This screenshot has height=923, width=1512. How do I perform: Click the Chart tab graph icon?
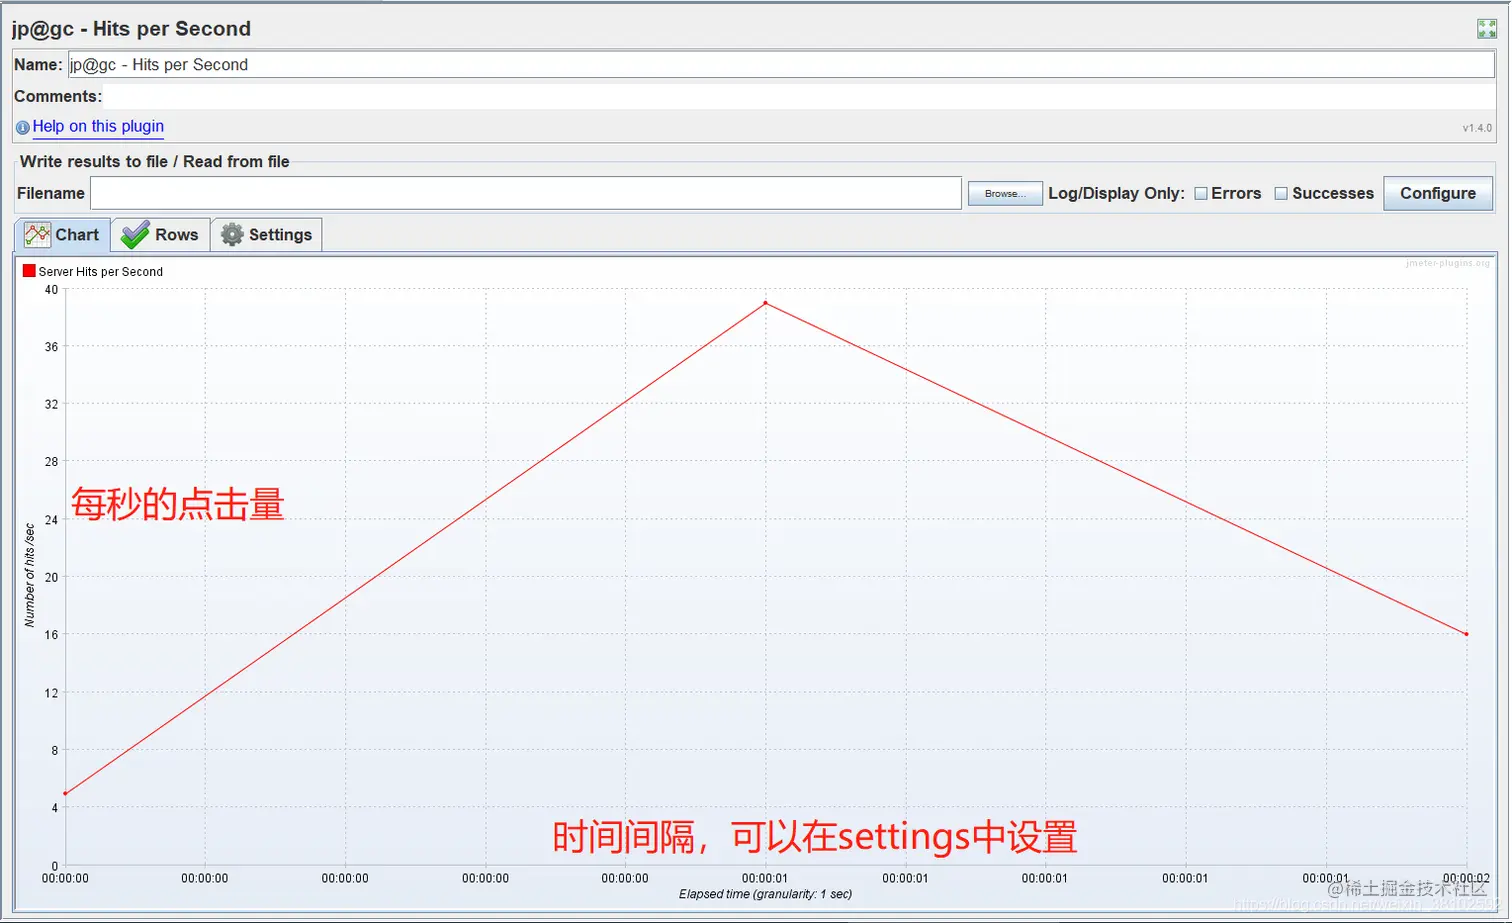click(37, 235)
